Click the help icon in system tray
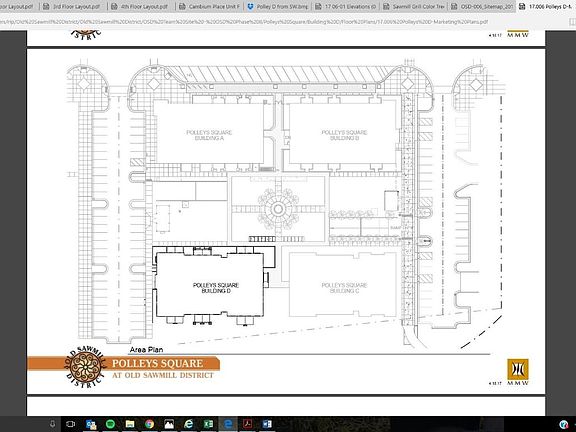 565,424
